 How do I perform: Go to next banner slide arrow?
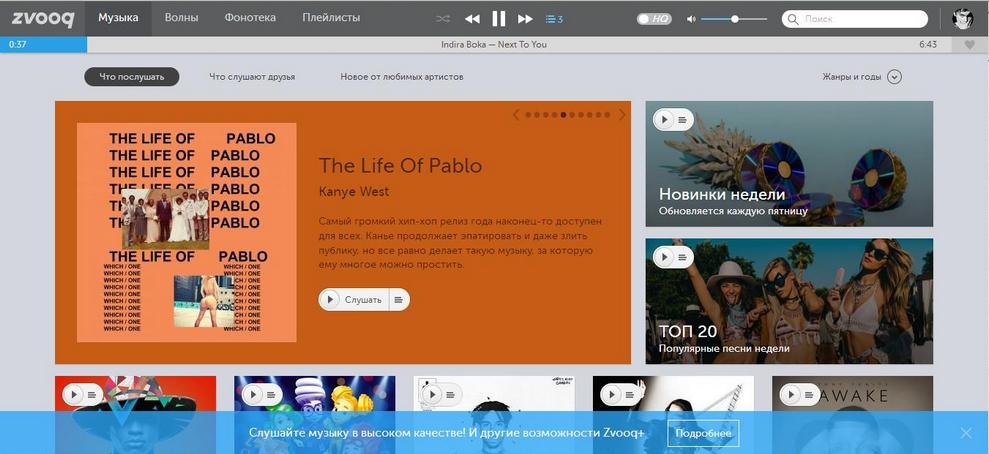[622, 115]
